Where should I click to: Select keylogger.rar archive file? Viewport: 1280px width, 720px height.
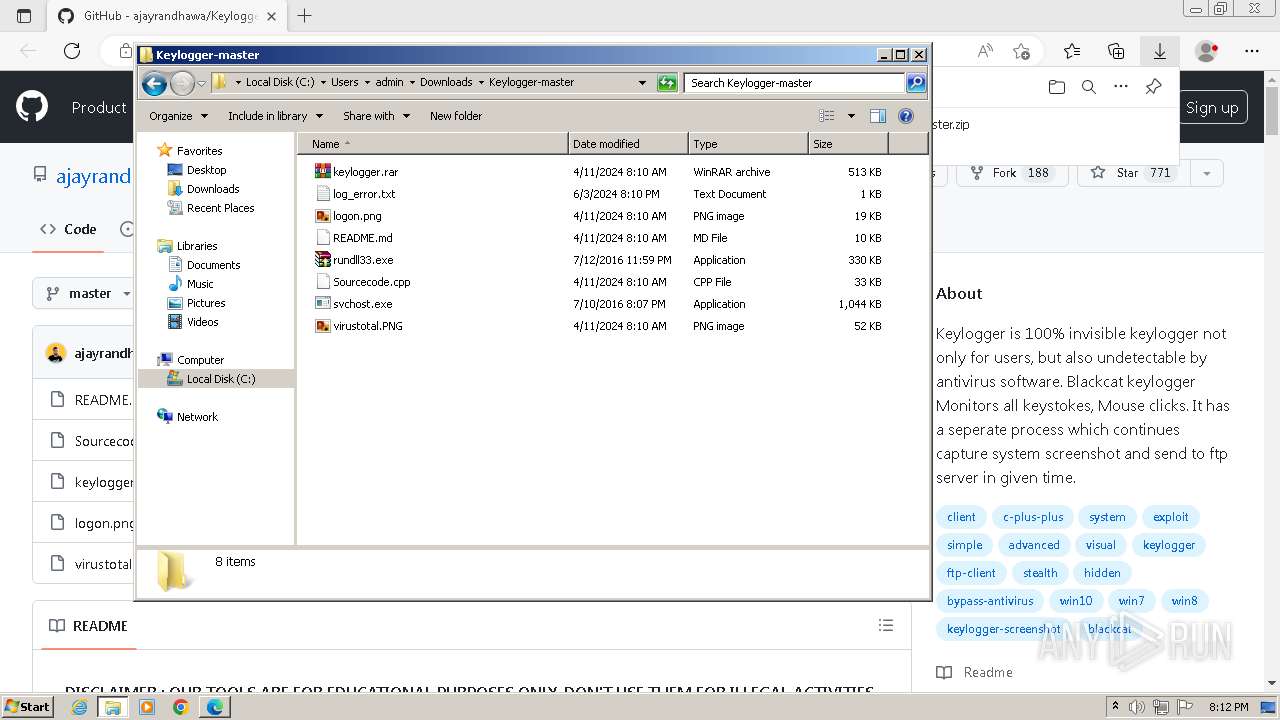[365, 172]
